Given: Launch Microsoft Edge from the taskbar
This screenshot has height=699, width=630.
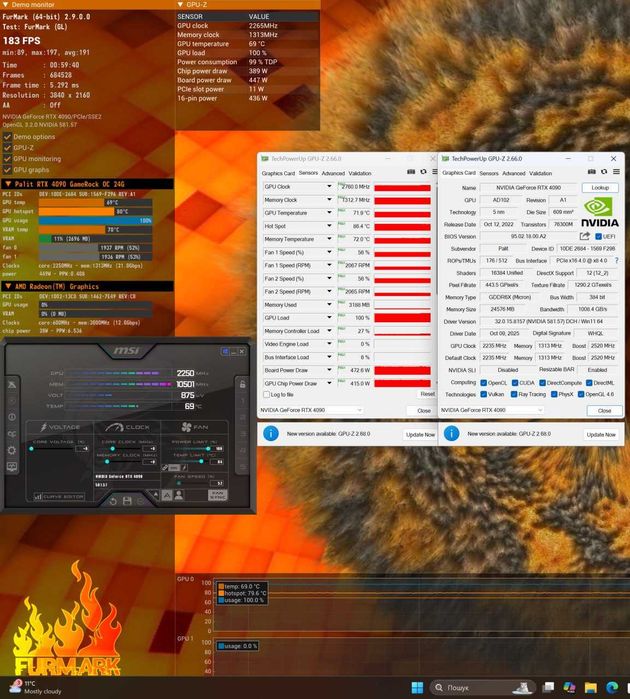Looking at the screenshot, I should (x=612, y=688).
